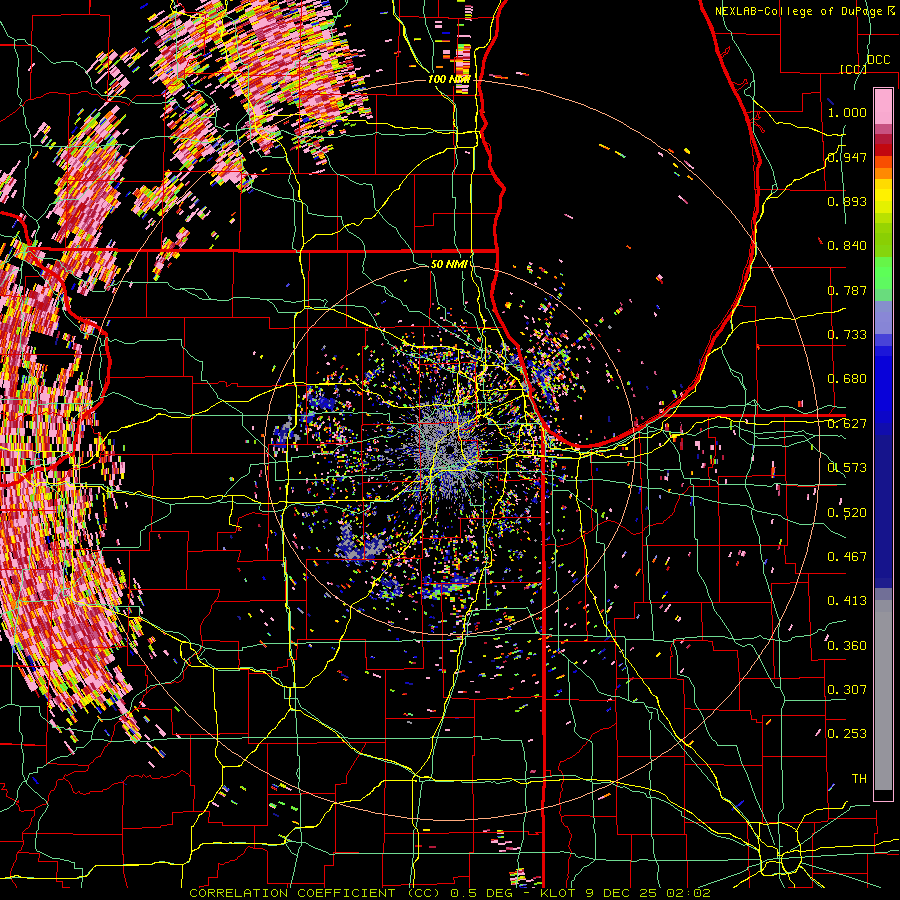
Task: Click the DCC label in the upper right
Action: pos(879,60)
